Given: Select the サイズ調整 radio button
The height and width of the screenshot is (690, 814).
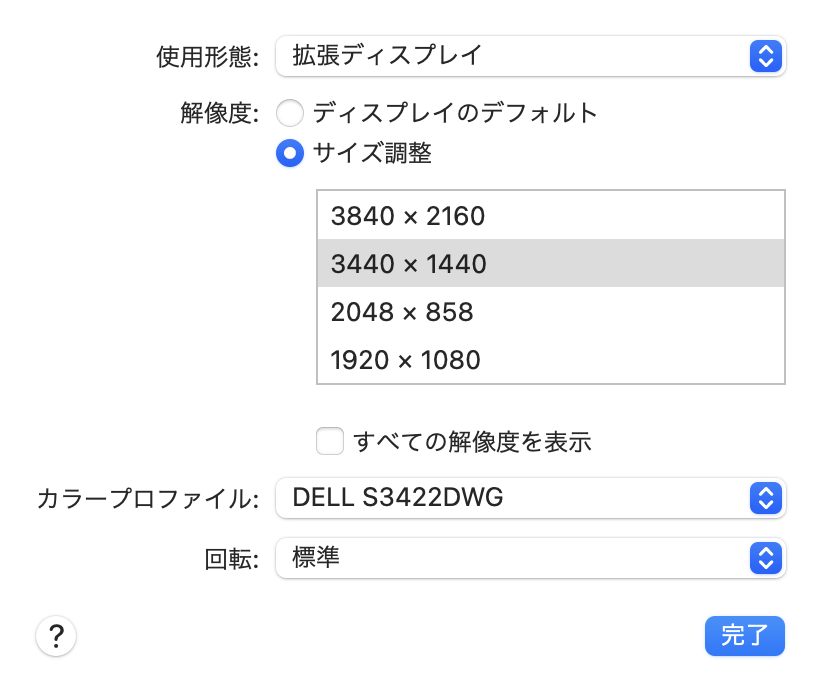Looking at the screenshot, I should (x=290, y=153).
